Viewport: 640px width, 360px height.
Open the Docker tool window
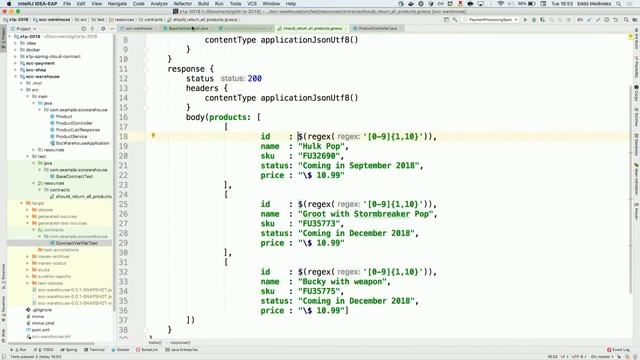click(121, 350)
